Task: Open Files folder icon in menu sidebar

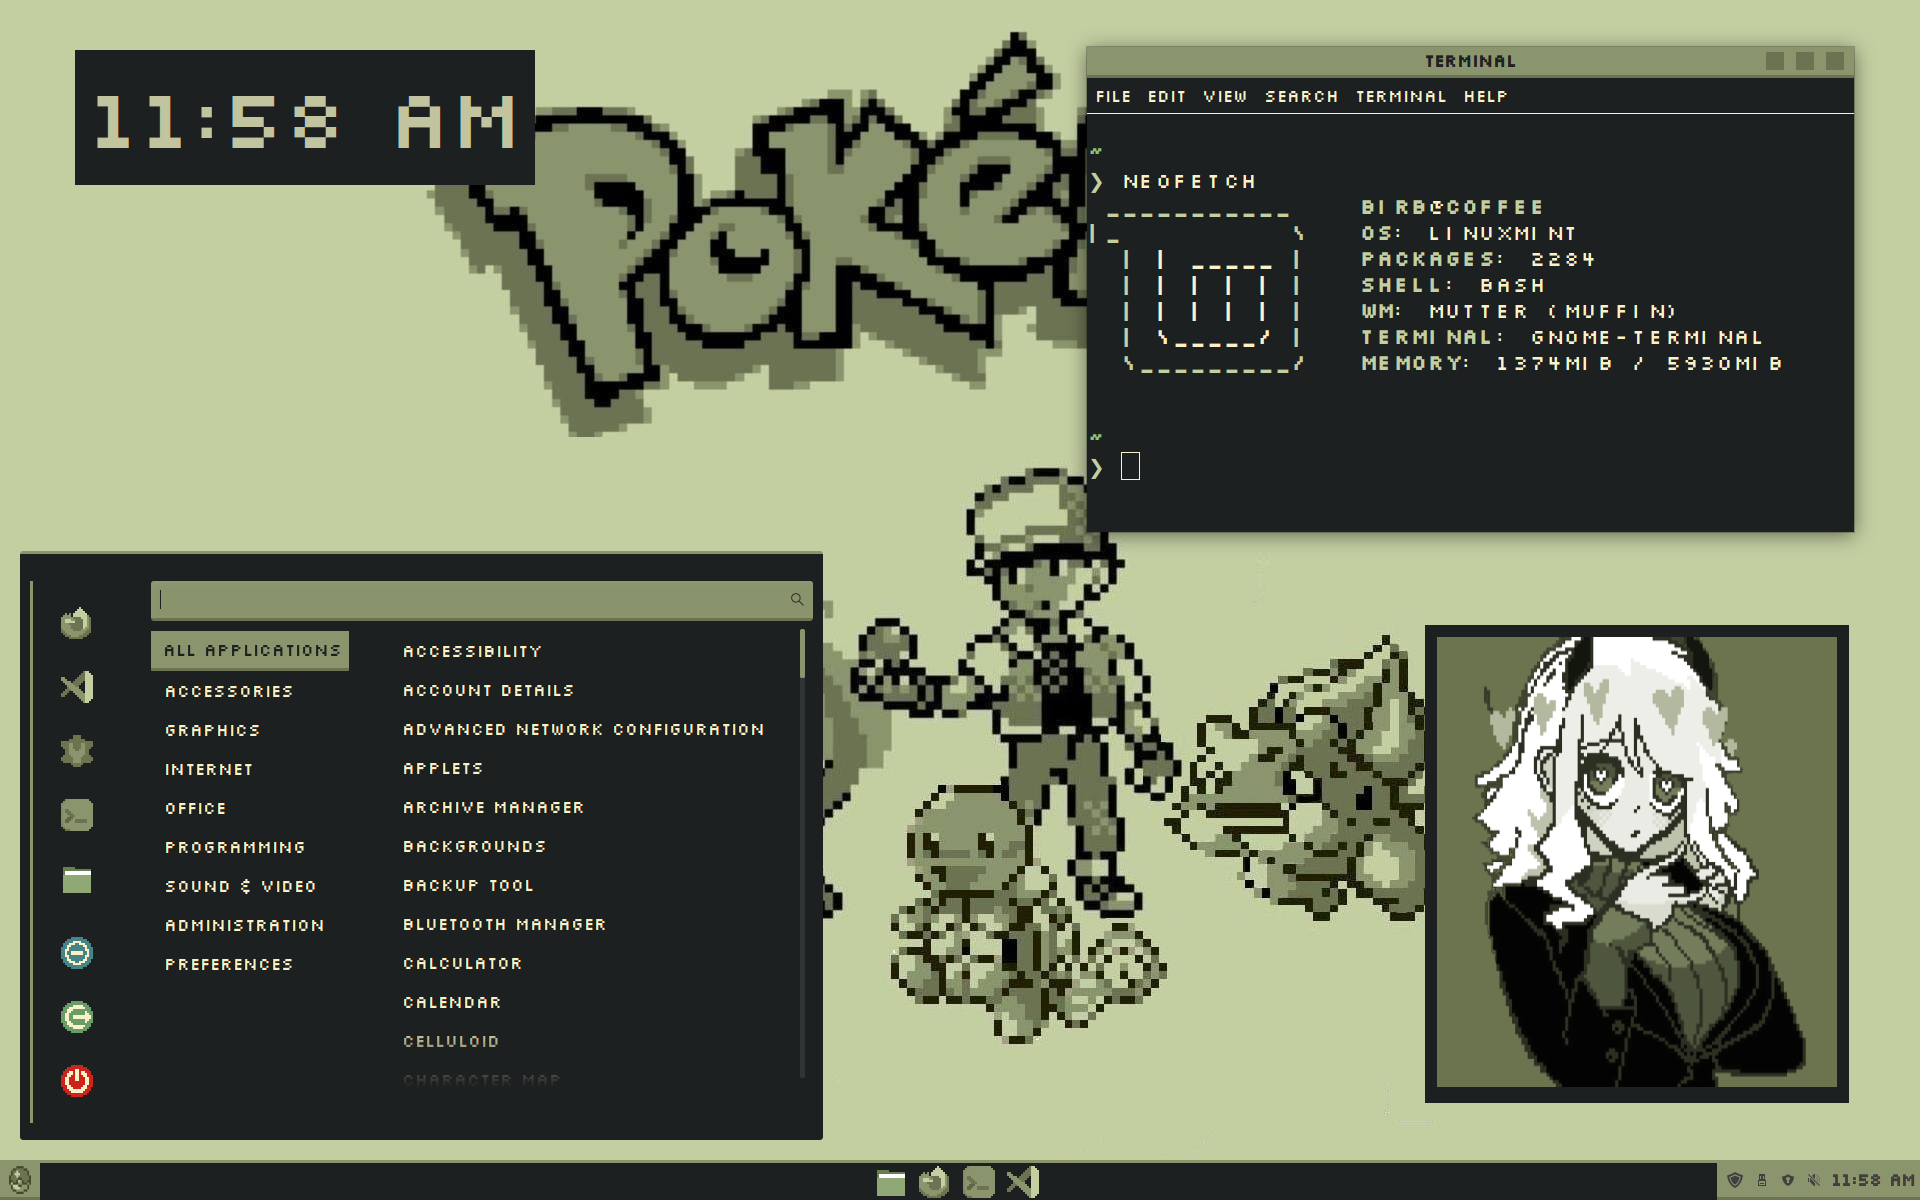Action: tap(76, 880)
